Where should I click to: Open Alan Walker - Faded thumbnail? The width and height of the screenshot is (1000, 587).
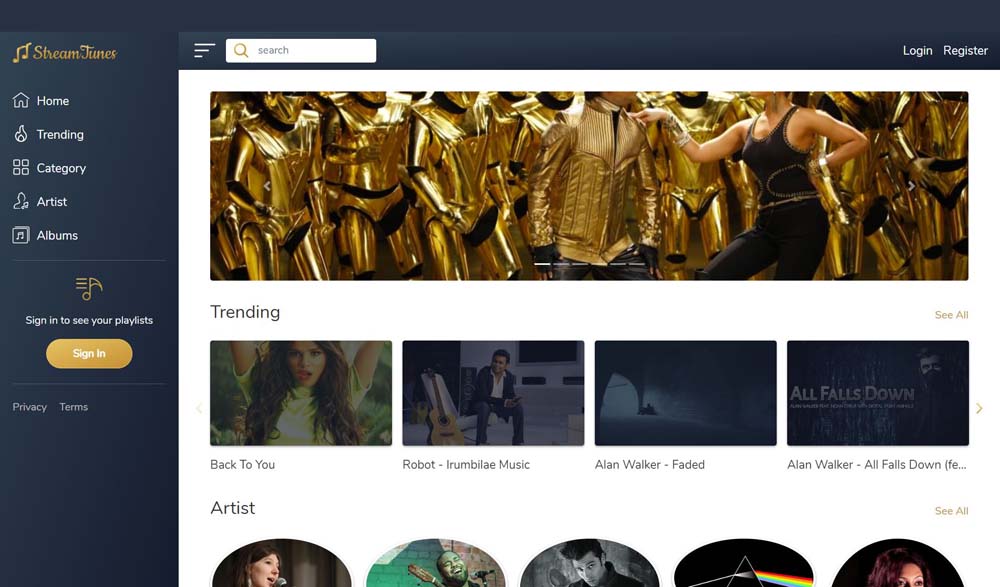click(x=686, y=393)
